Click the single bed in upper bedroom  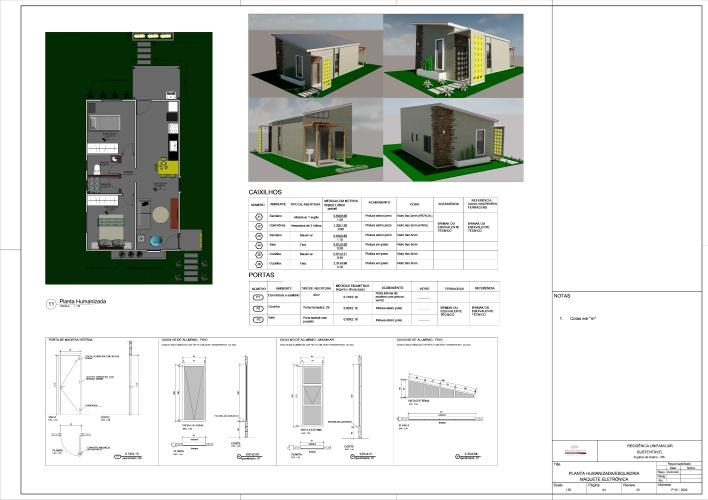click(x=106, y=120)
